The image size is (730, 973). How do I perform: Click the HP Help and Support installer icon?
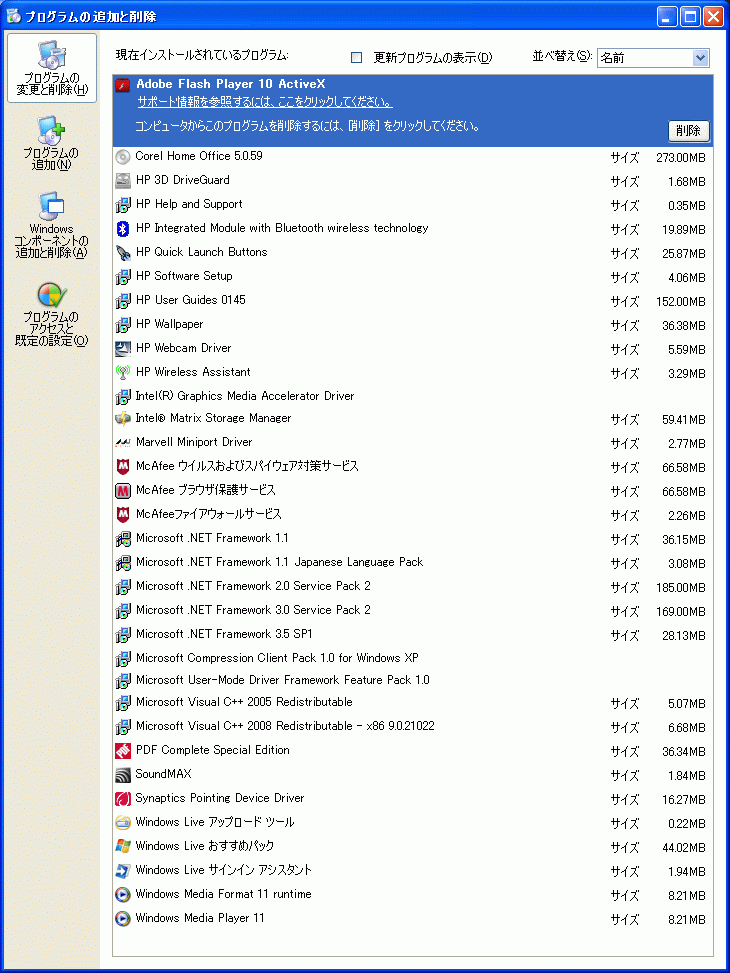[123, 204]
